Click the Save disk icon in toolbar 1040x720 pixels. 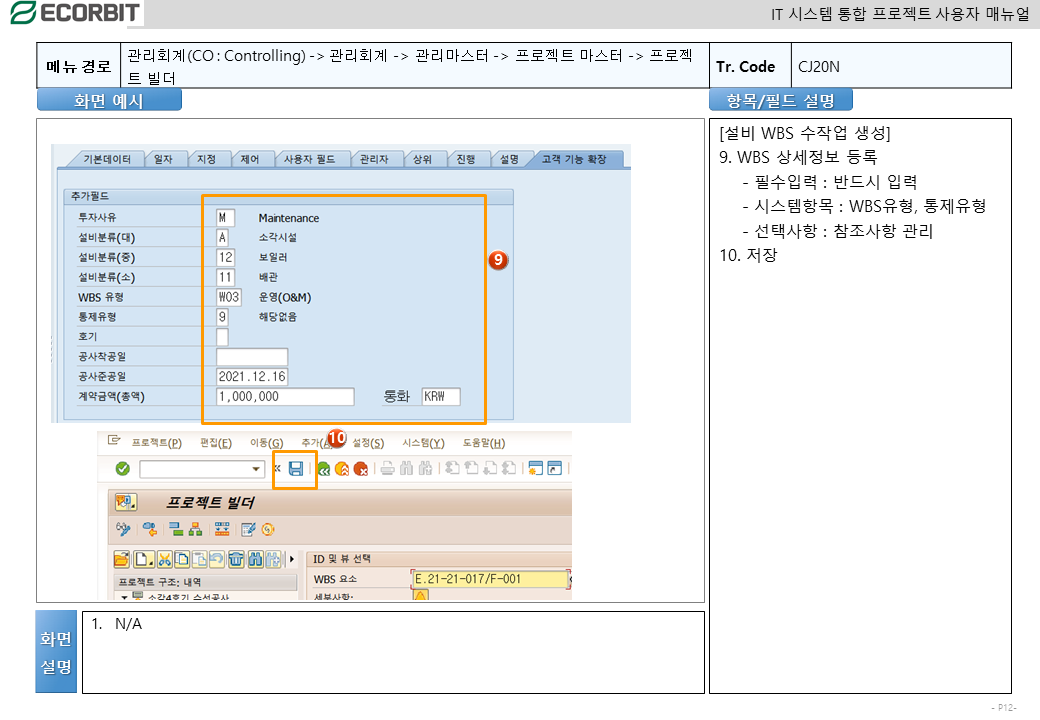tap(296, 469)
